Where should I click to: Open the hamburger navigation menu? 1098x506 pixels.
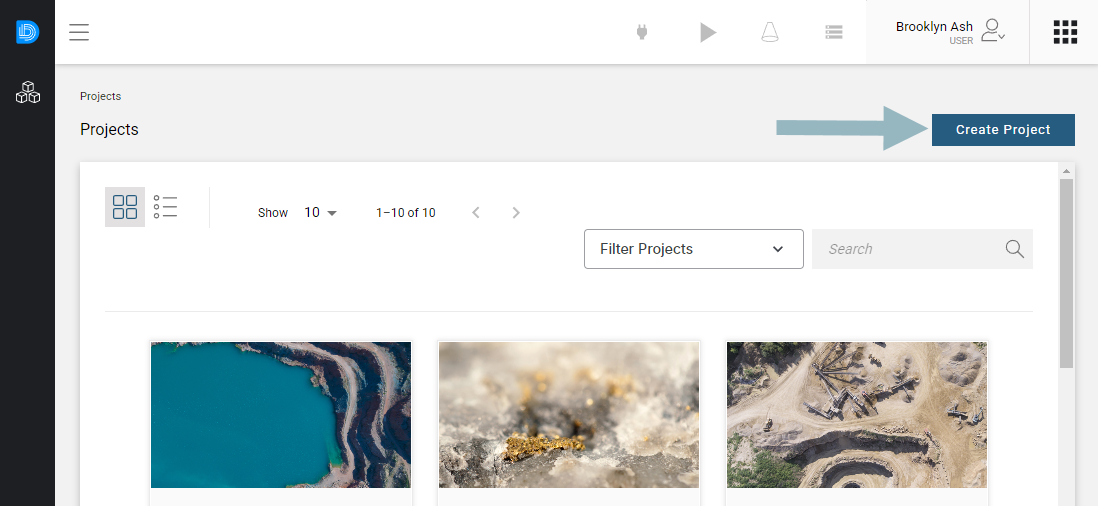coord(79,32)
